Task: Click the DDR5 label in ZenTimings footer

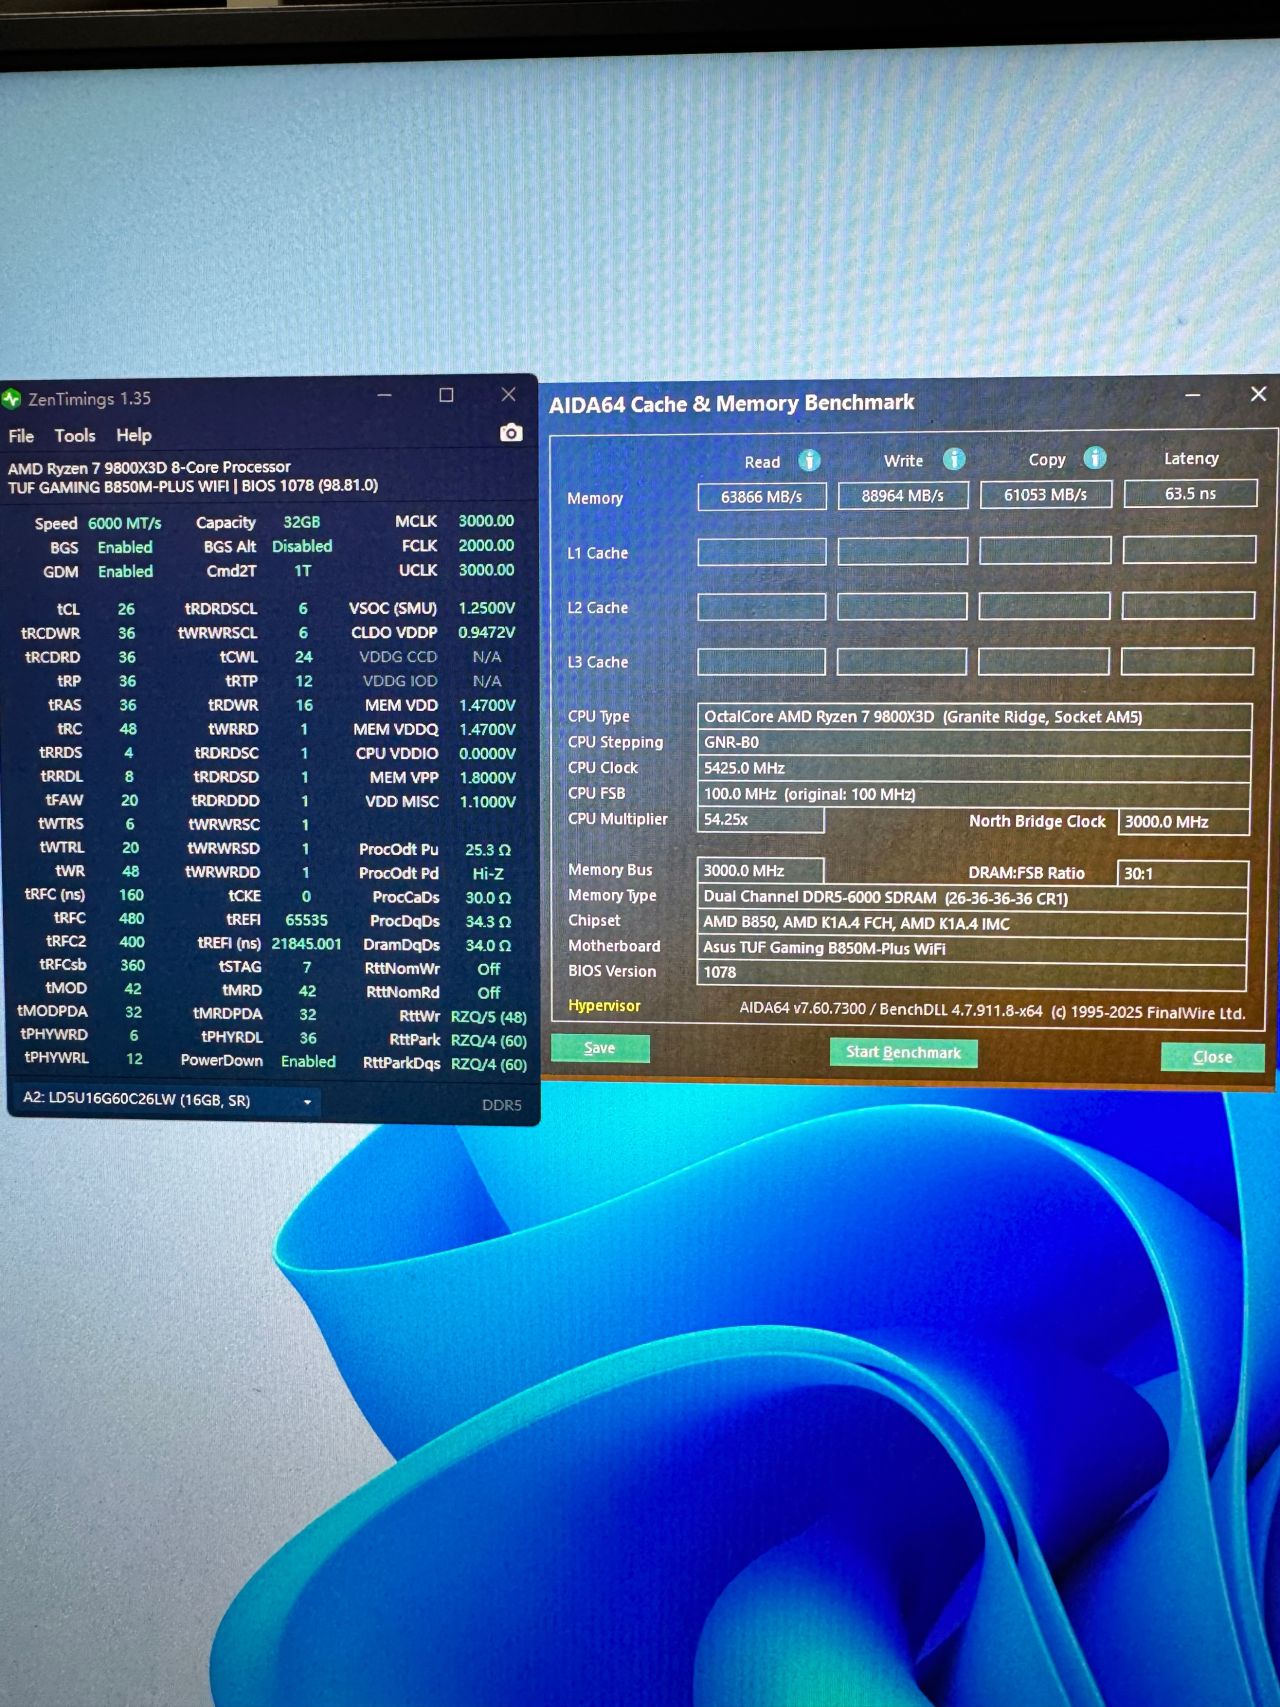Action: point(502,1105)
